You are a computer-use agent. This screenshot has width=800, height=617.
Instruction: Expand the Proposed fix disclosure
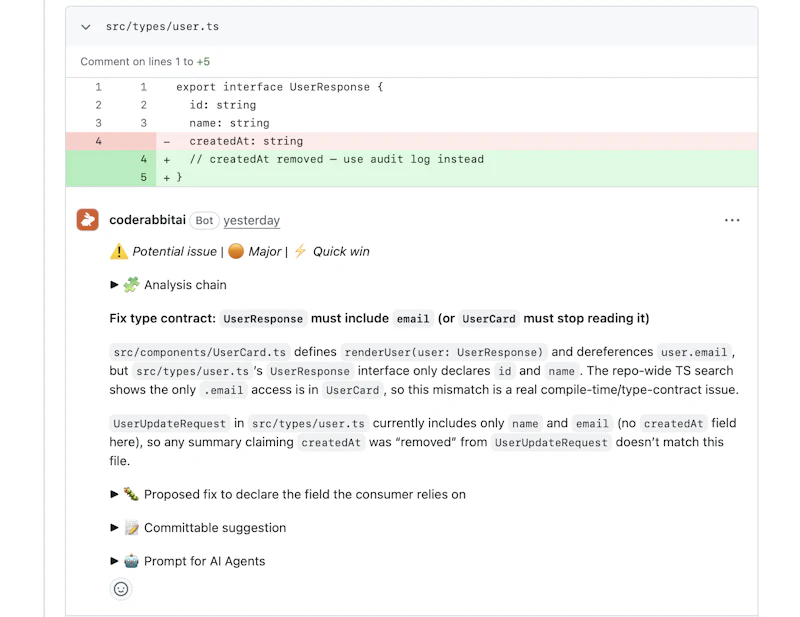[x=288, y=495]
